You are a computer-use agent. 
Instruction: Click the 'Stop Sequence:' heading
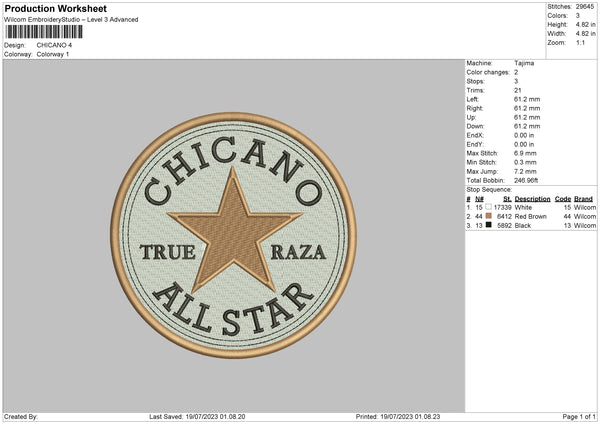click(x=489, y=189)
